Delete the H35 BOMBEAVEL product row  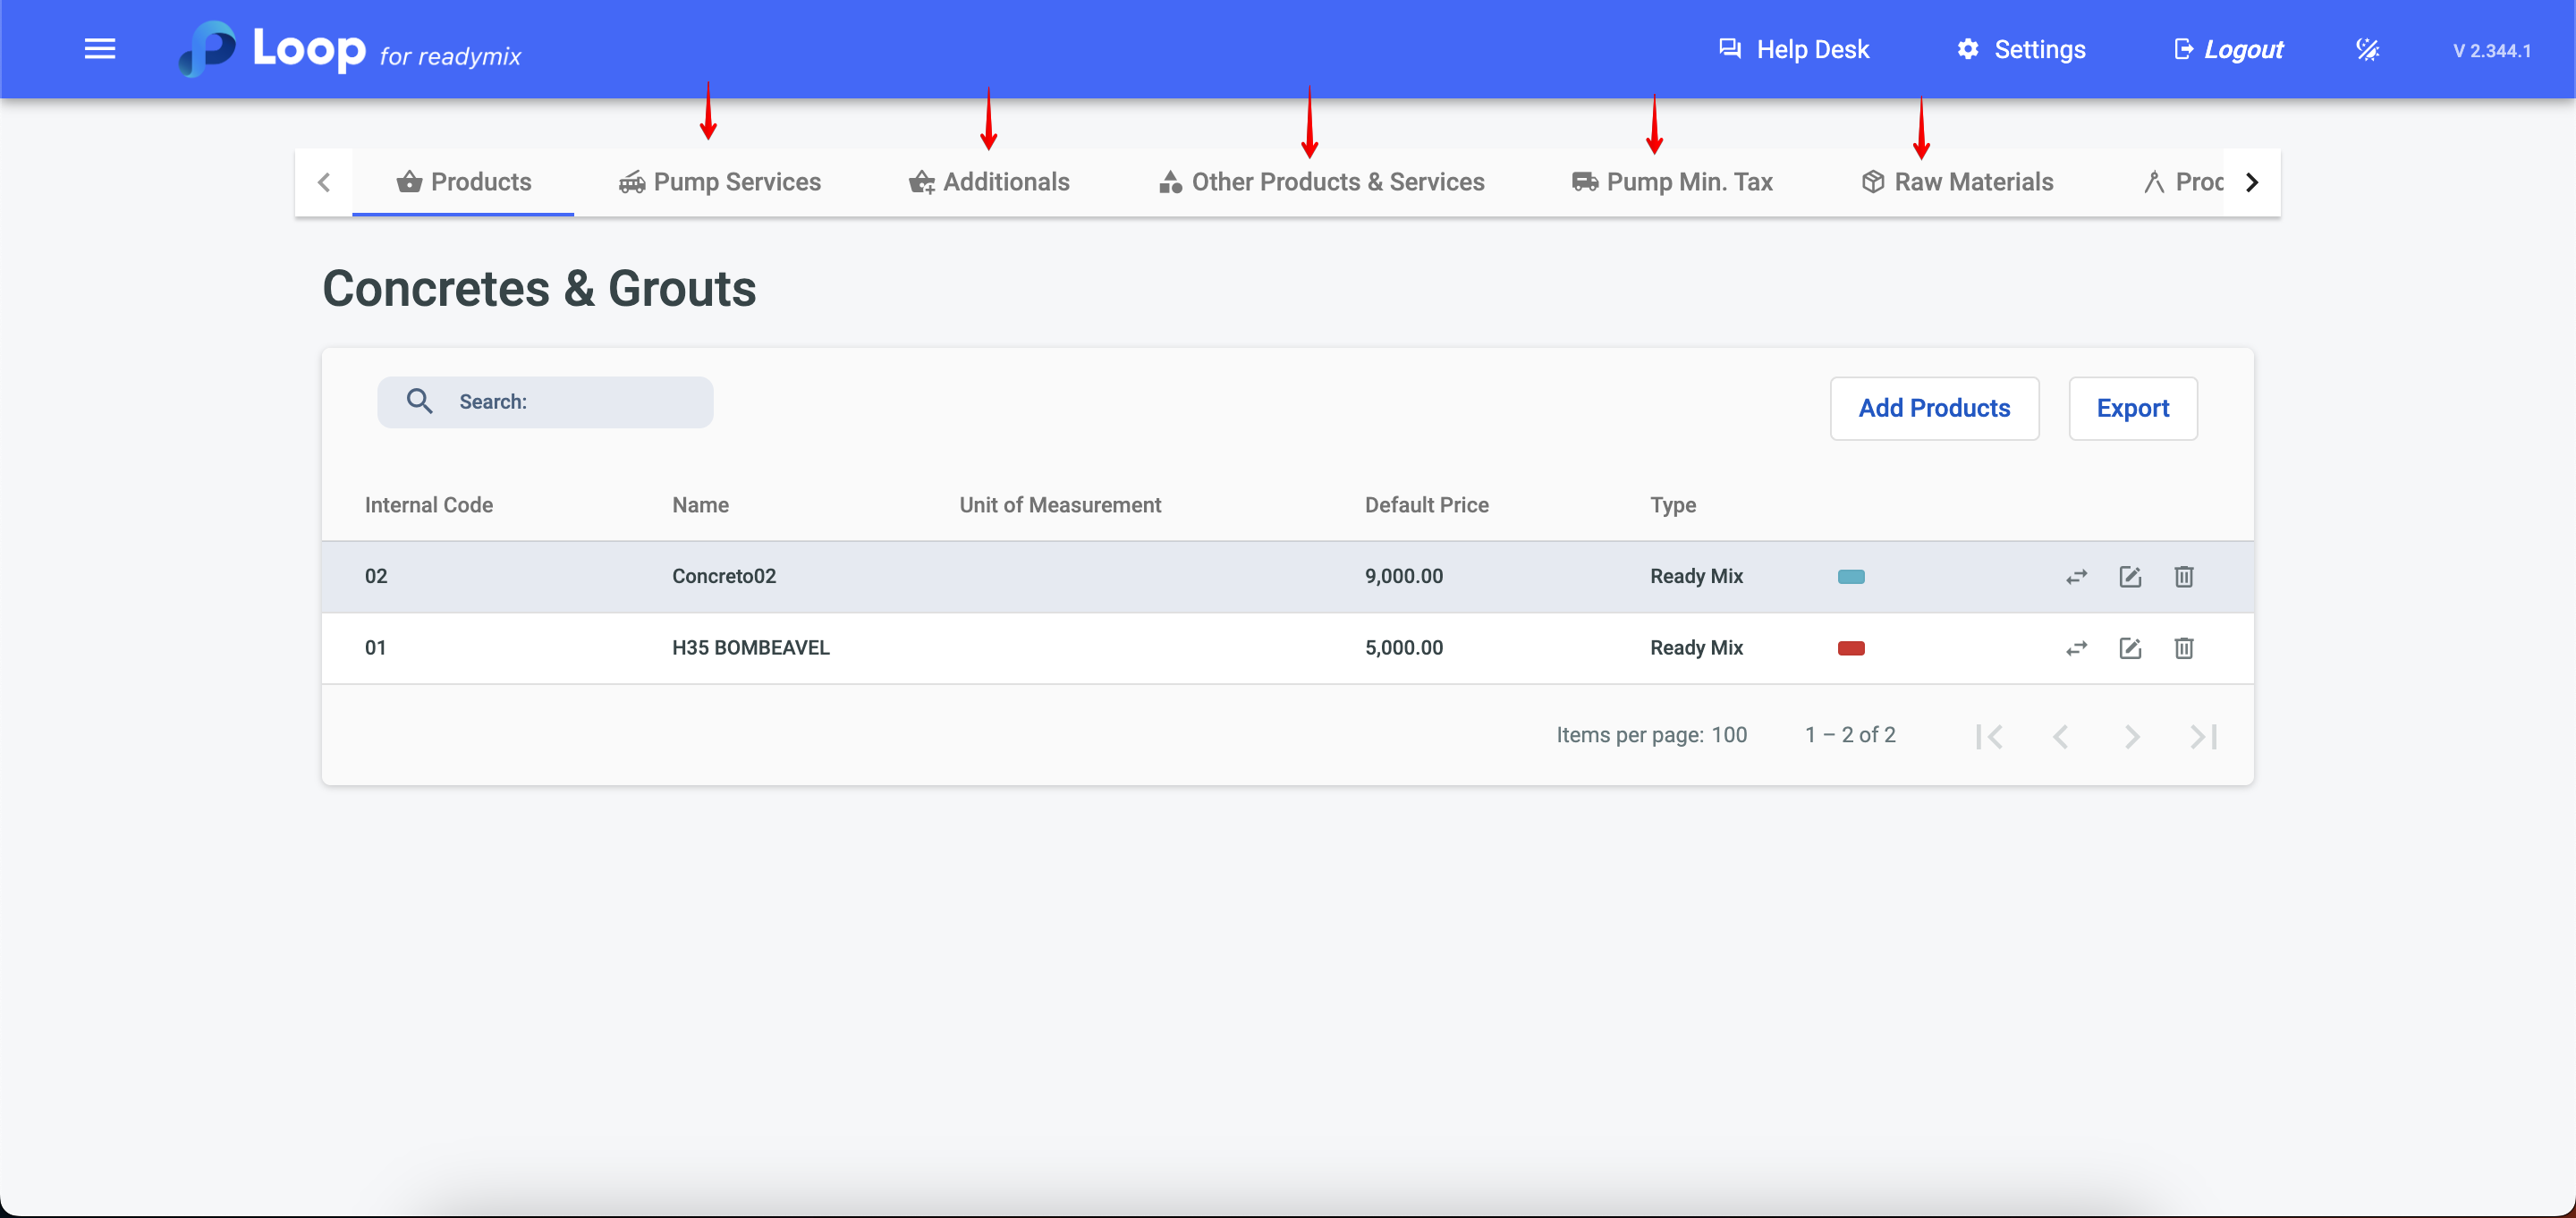2183,648
